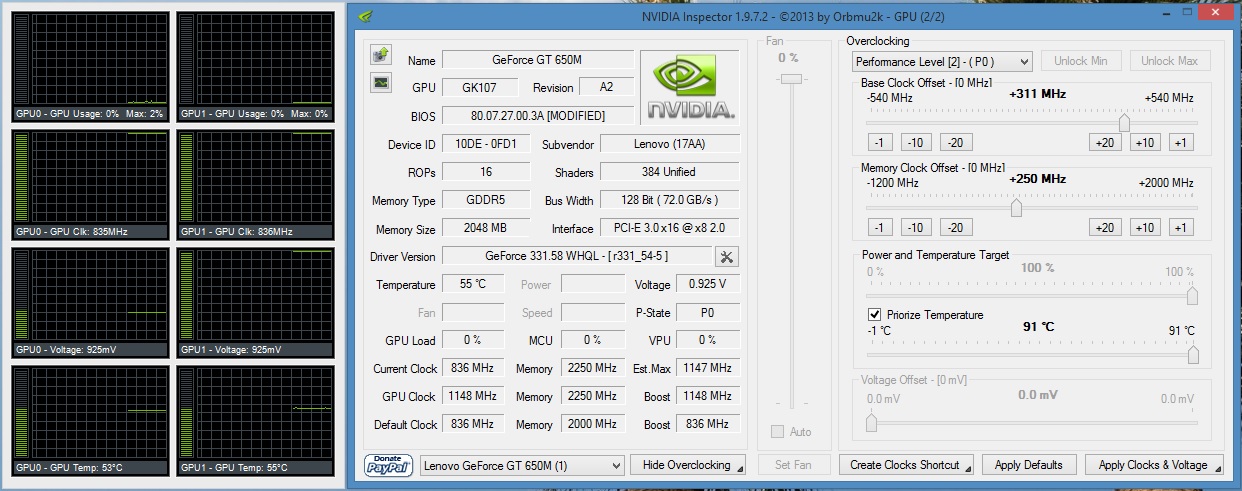Viewport: 1242px width, 491px height.
Task: Increase base clock offset by 20 MHz
Action: pyautogui.click(x=1105, y=142)
